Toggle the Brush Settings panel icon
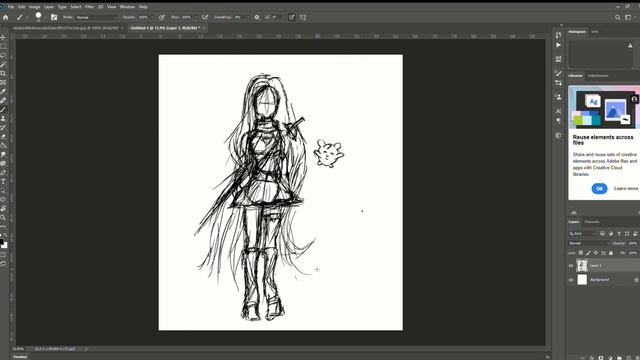The width and height of the screenshot is (640, 360). click(54, 18)
